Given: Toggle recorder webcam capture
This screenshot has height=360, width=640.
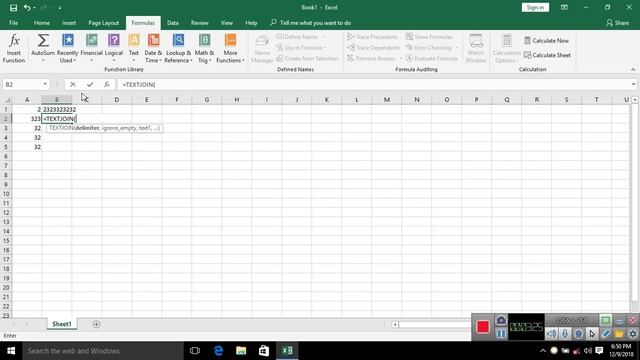Looking at the screenshot, I should 578,334.
